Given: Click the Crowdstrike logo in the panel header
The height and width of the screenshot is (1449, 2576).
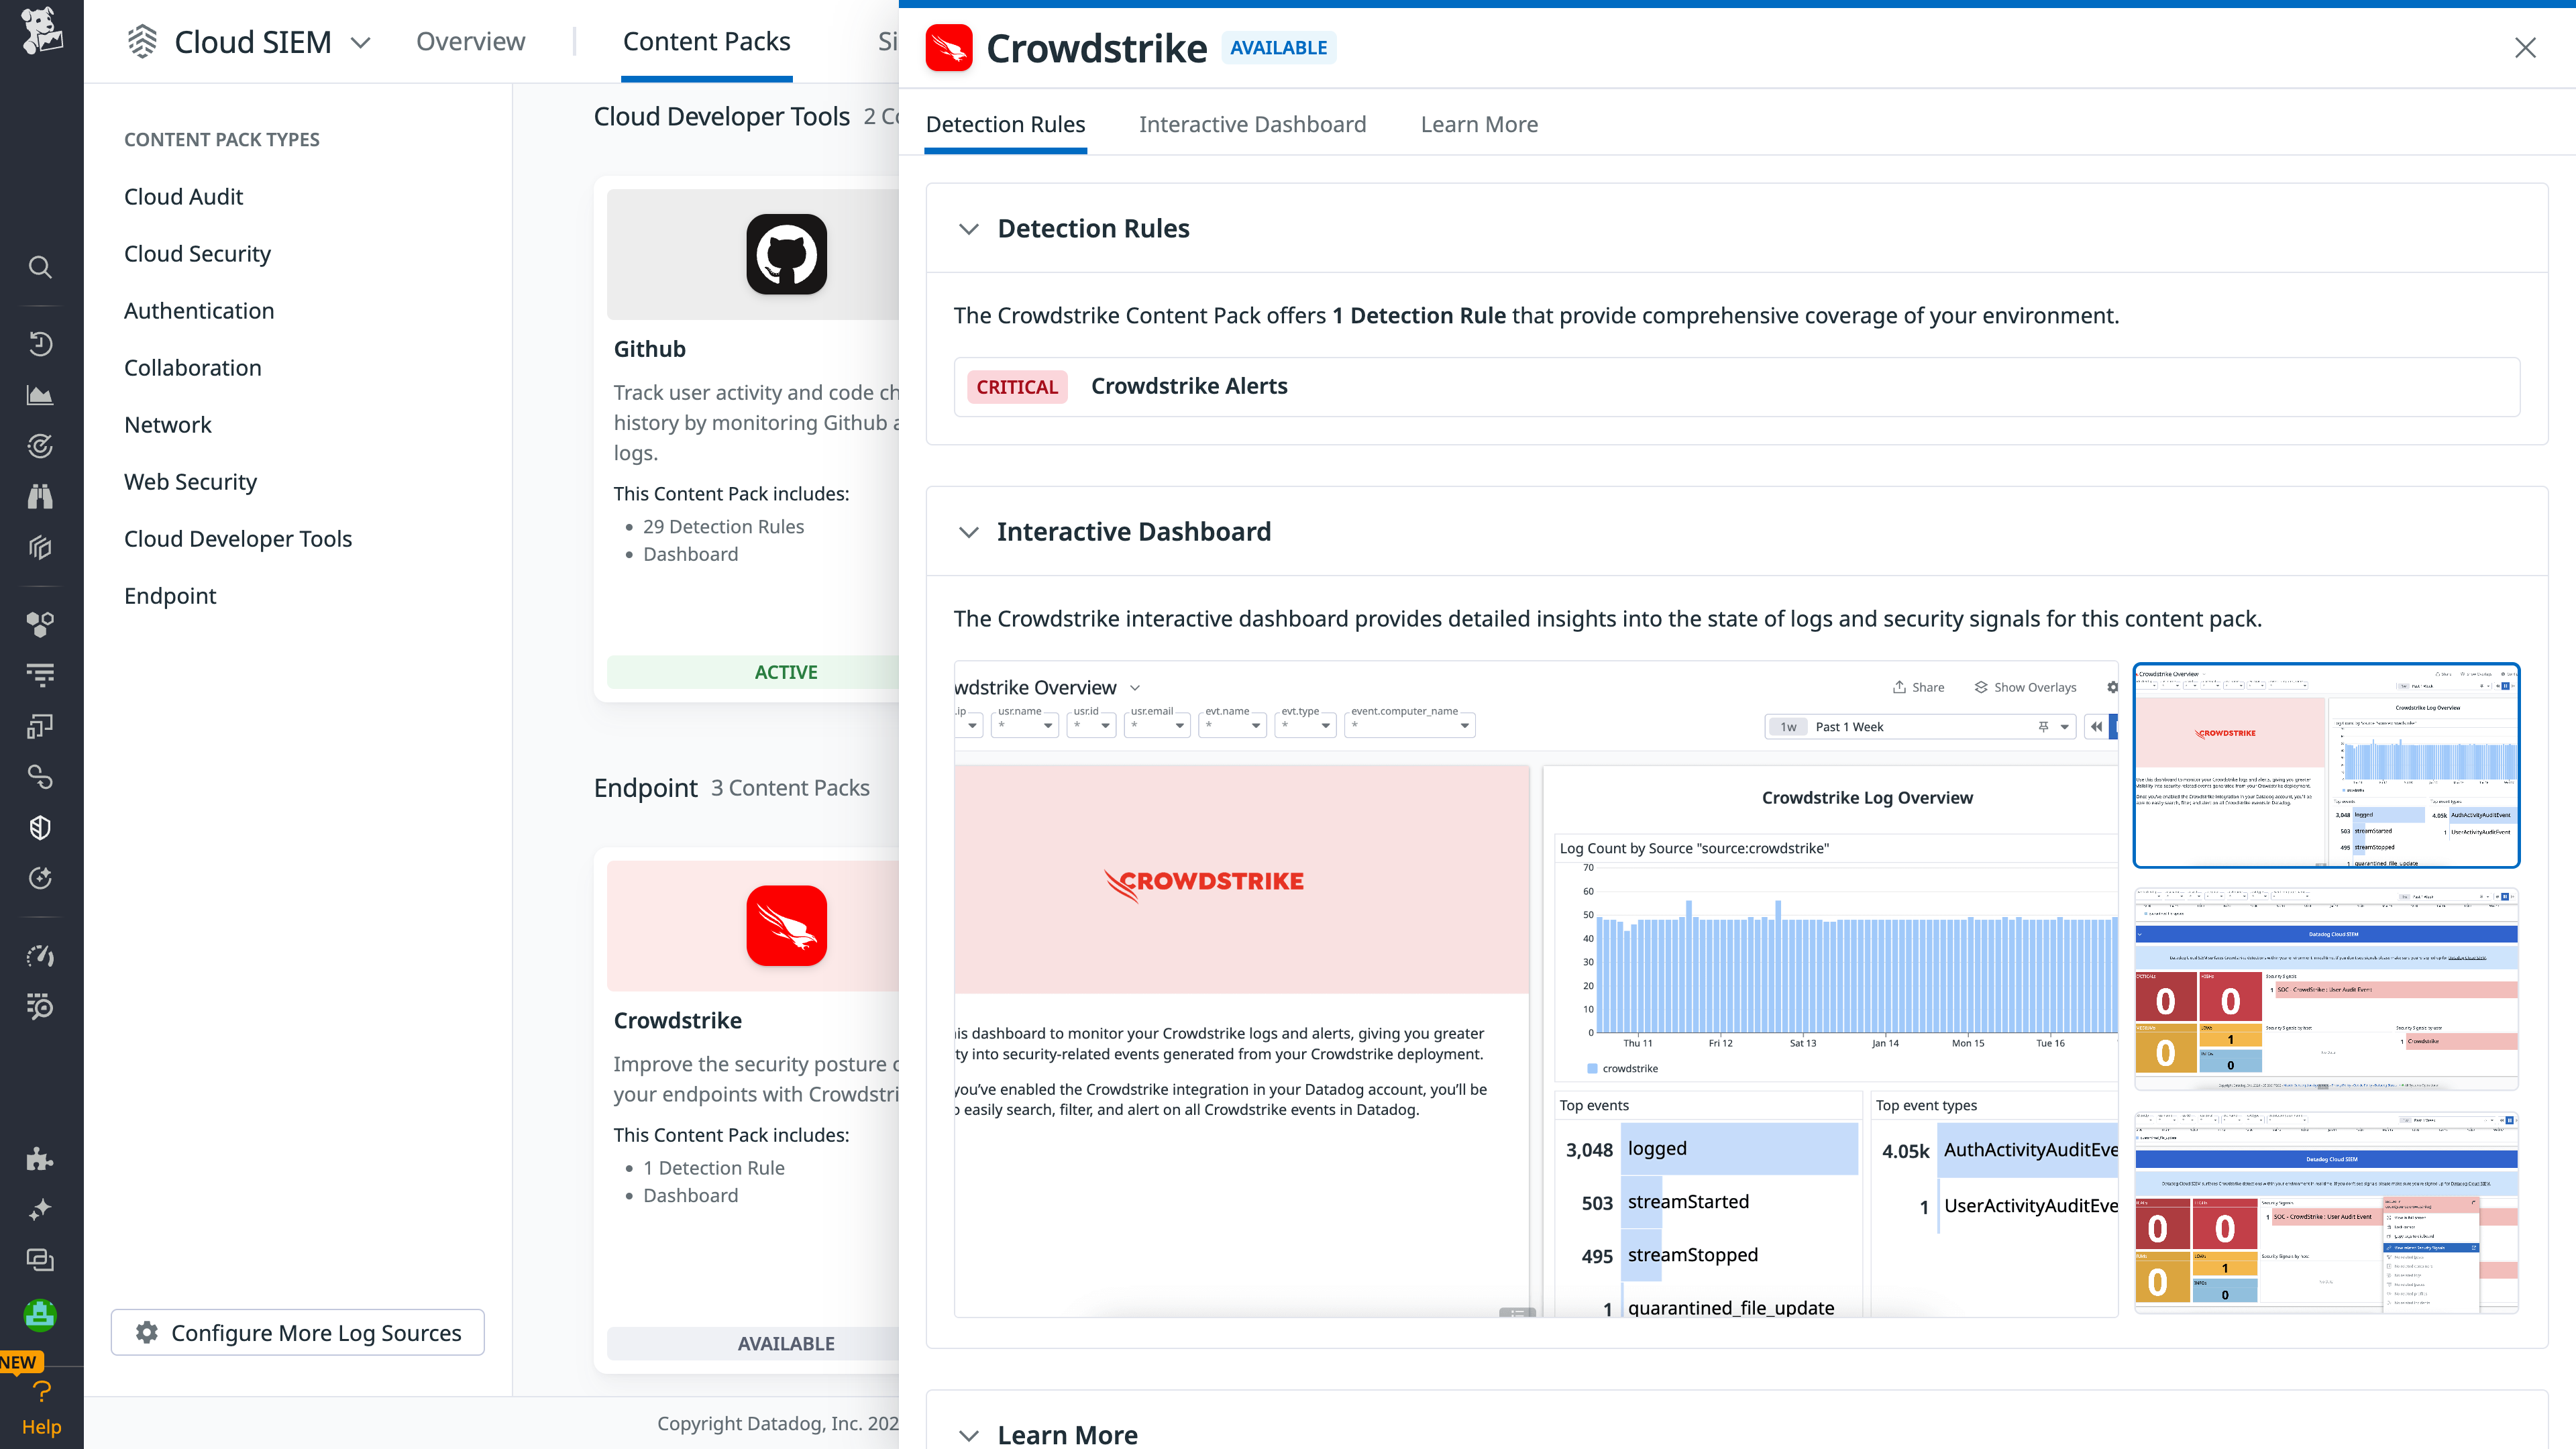Looking at the screenshot, I should click(949, 47).
